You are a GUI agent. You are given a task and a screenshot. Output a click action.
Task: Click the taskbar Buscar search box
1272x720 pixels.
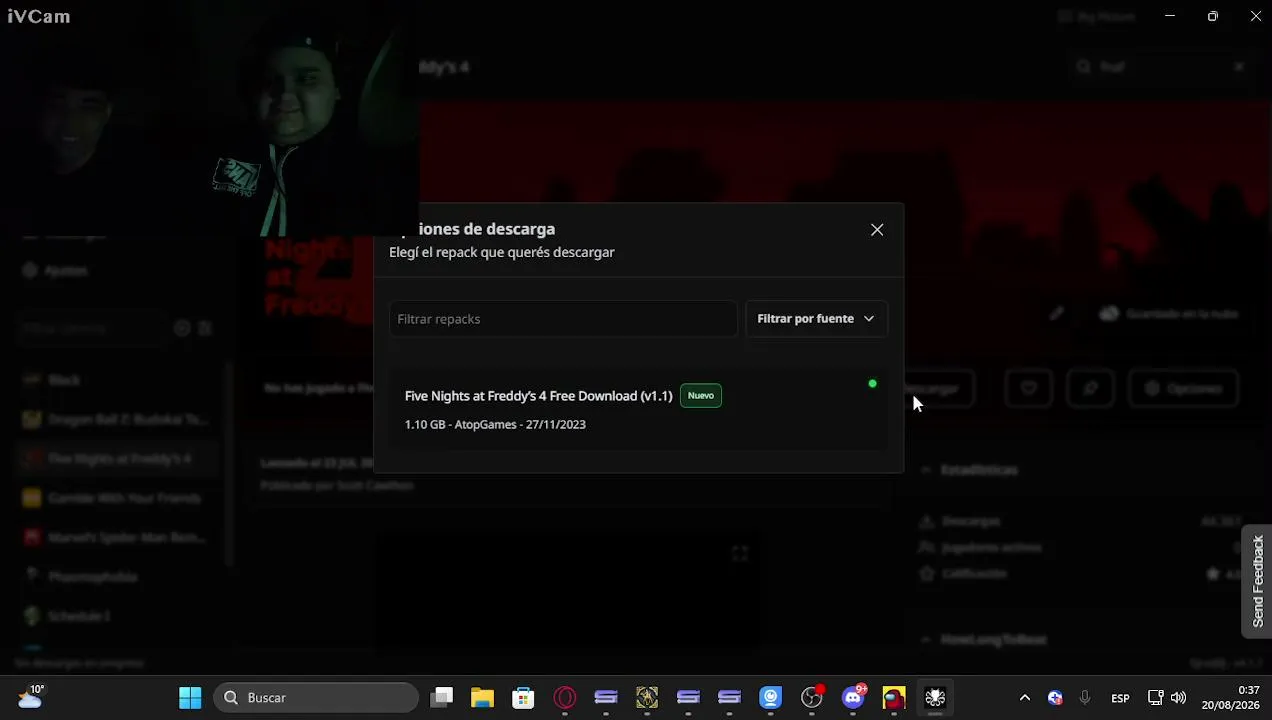tap(316, 697)
